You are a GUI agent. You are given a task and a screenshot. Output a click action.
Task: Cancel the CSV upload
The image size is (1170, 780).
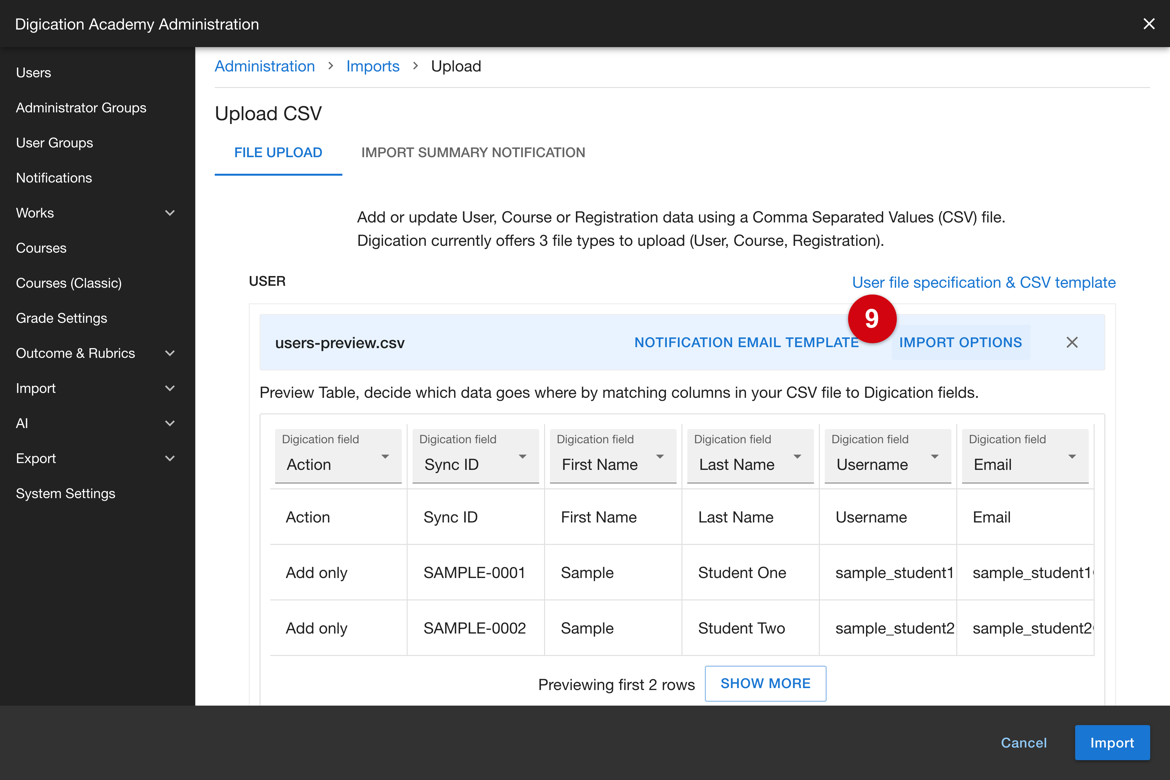(1024, 743)
